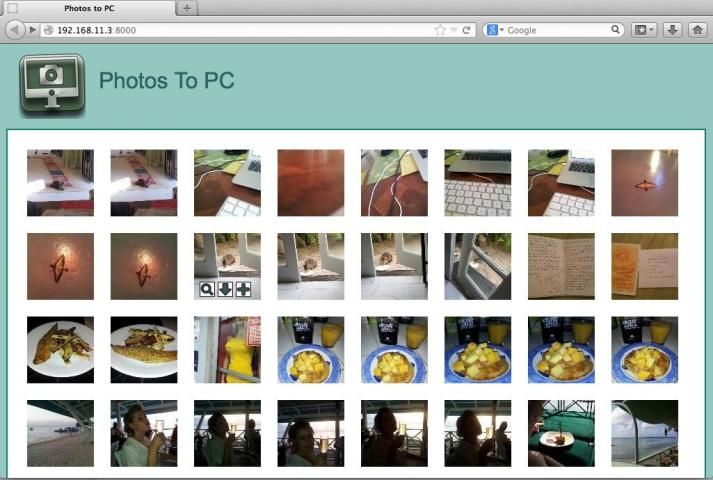
Task: Click the magnifier icon on the hovered thumbnail
Action: [207, 290]
